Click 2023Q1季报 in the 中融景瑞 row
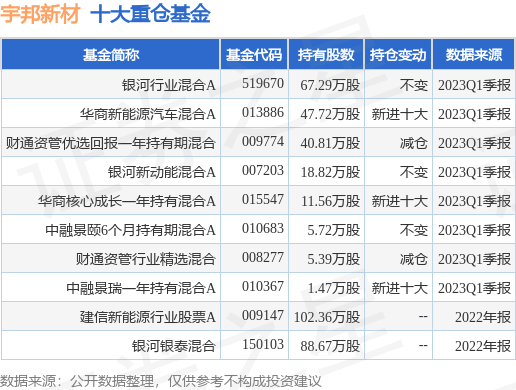Image resolution: width=516 pixels, height=390 pixels. click(474, 288)
